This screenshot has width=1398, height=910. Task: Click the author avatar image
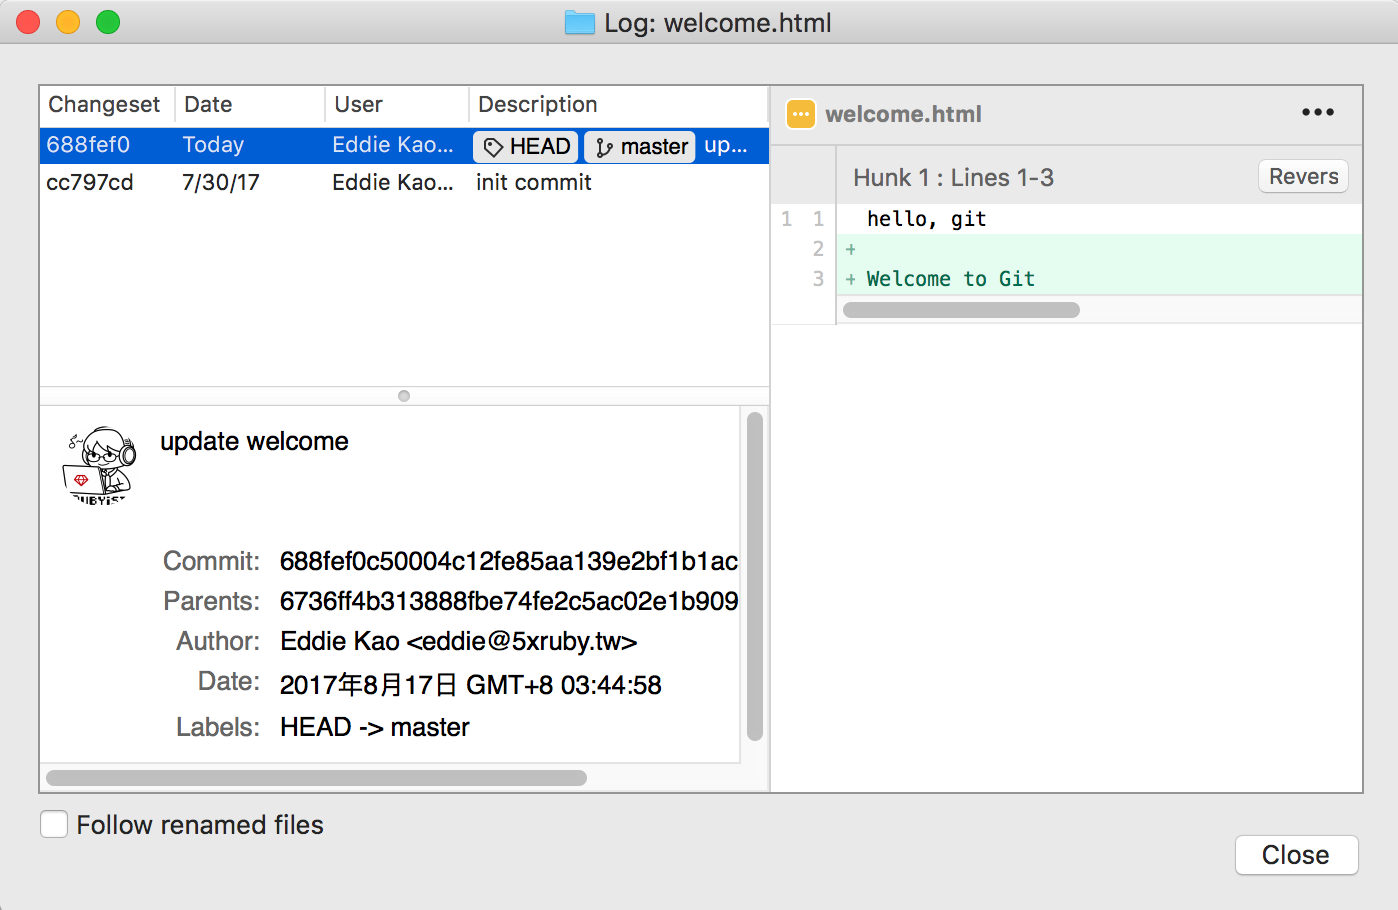(100, 465)
